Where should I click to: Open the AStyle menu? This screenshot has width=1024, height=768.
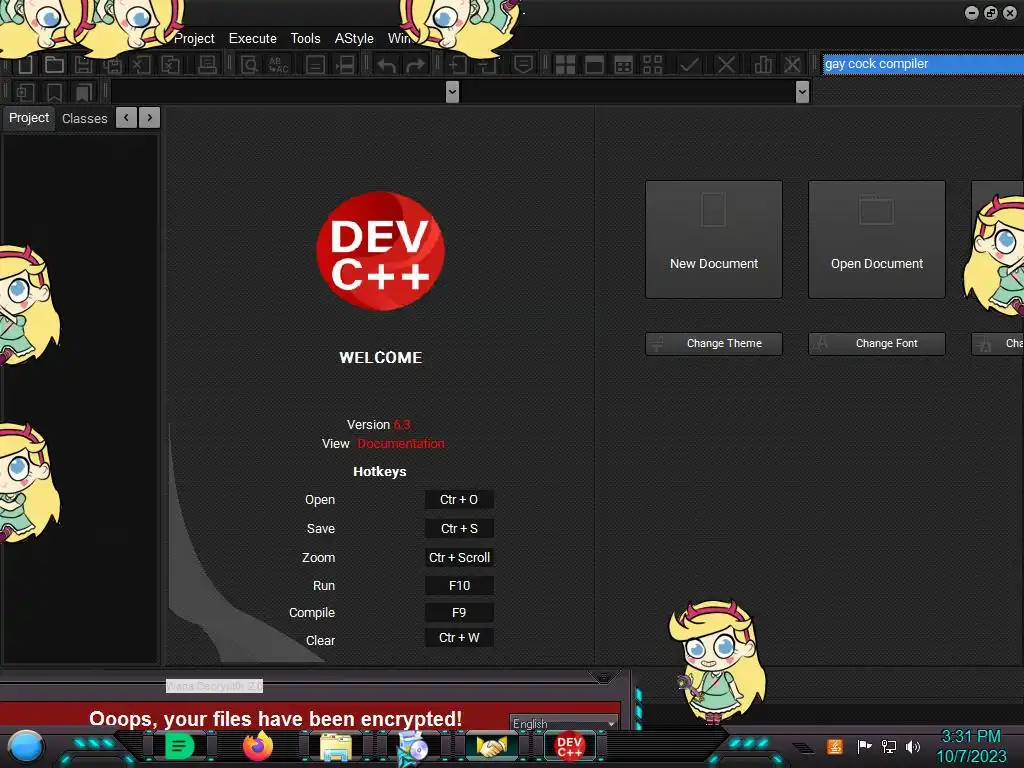(x=354, y=39)
